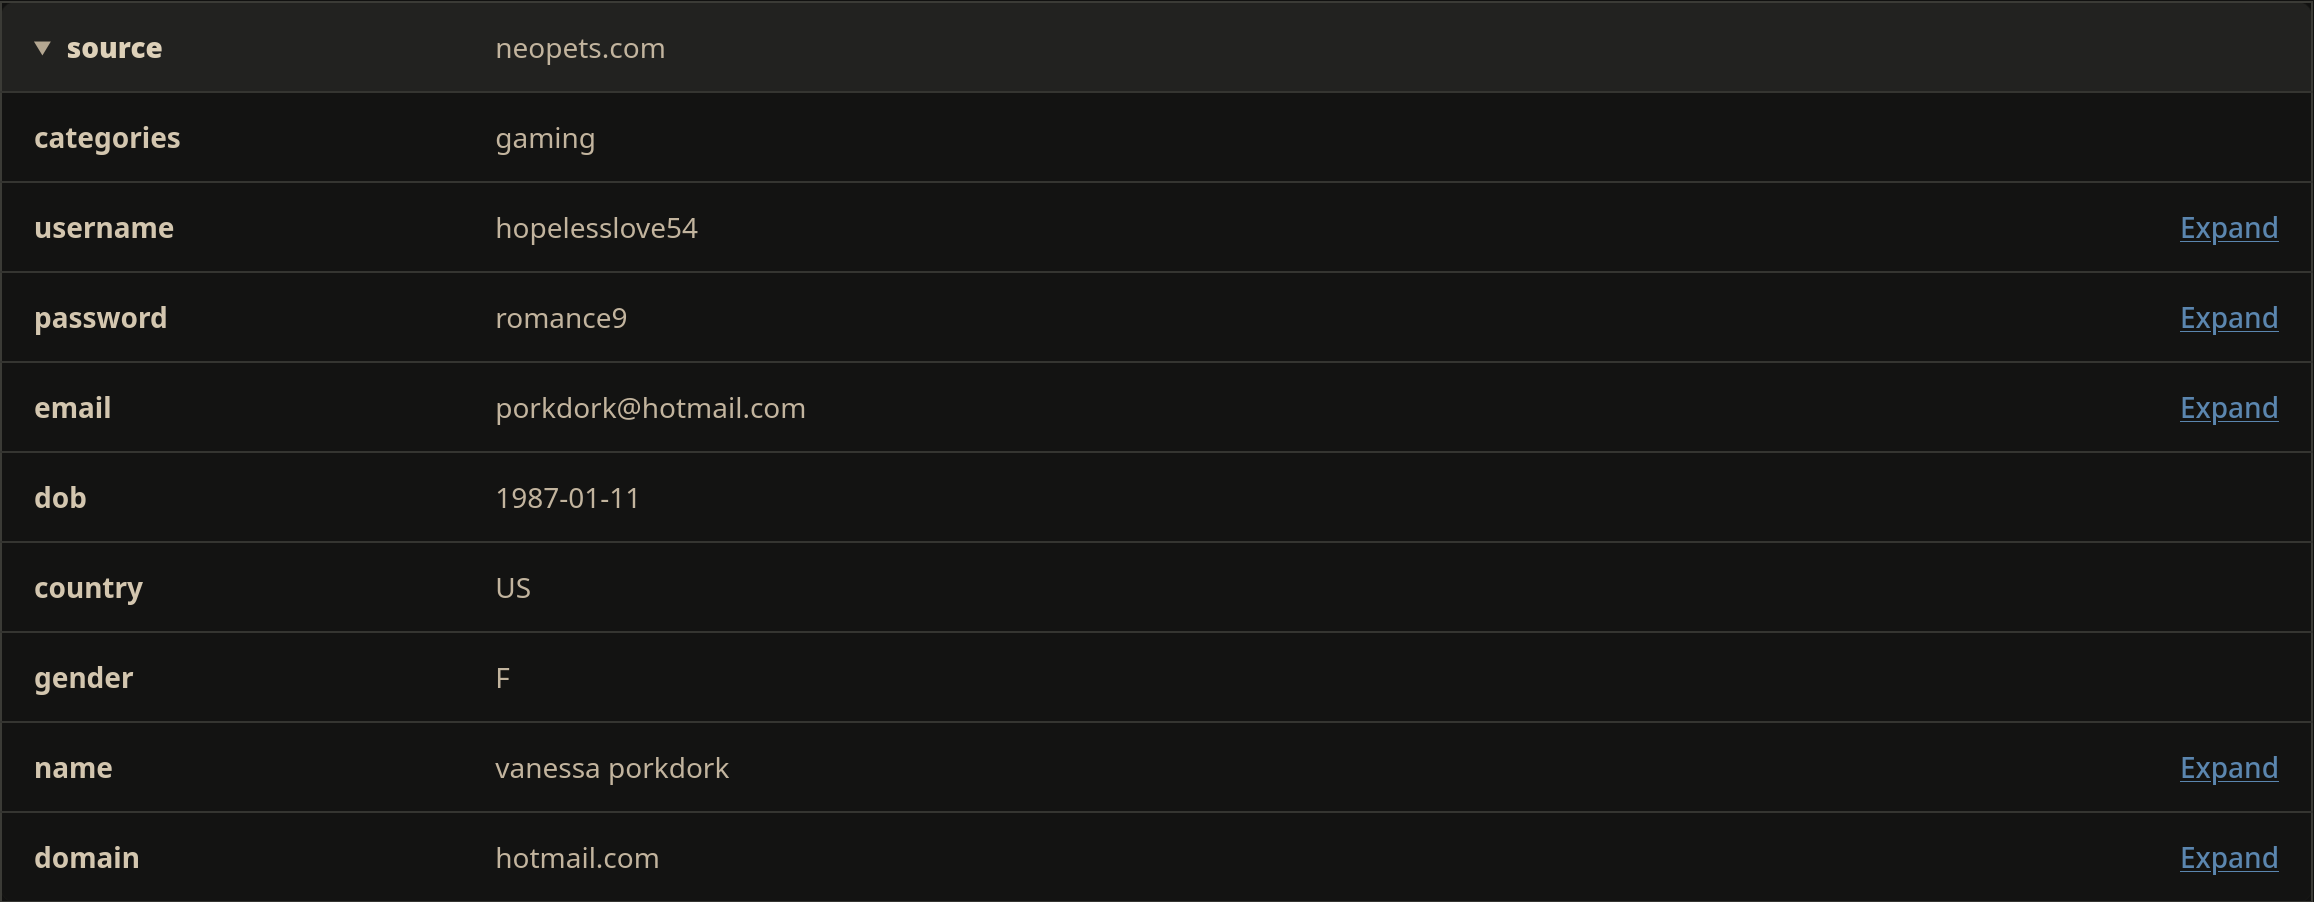Screen dimensions: 2314x902
Task: Expand the email row
Action: point(2228,408)
